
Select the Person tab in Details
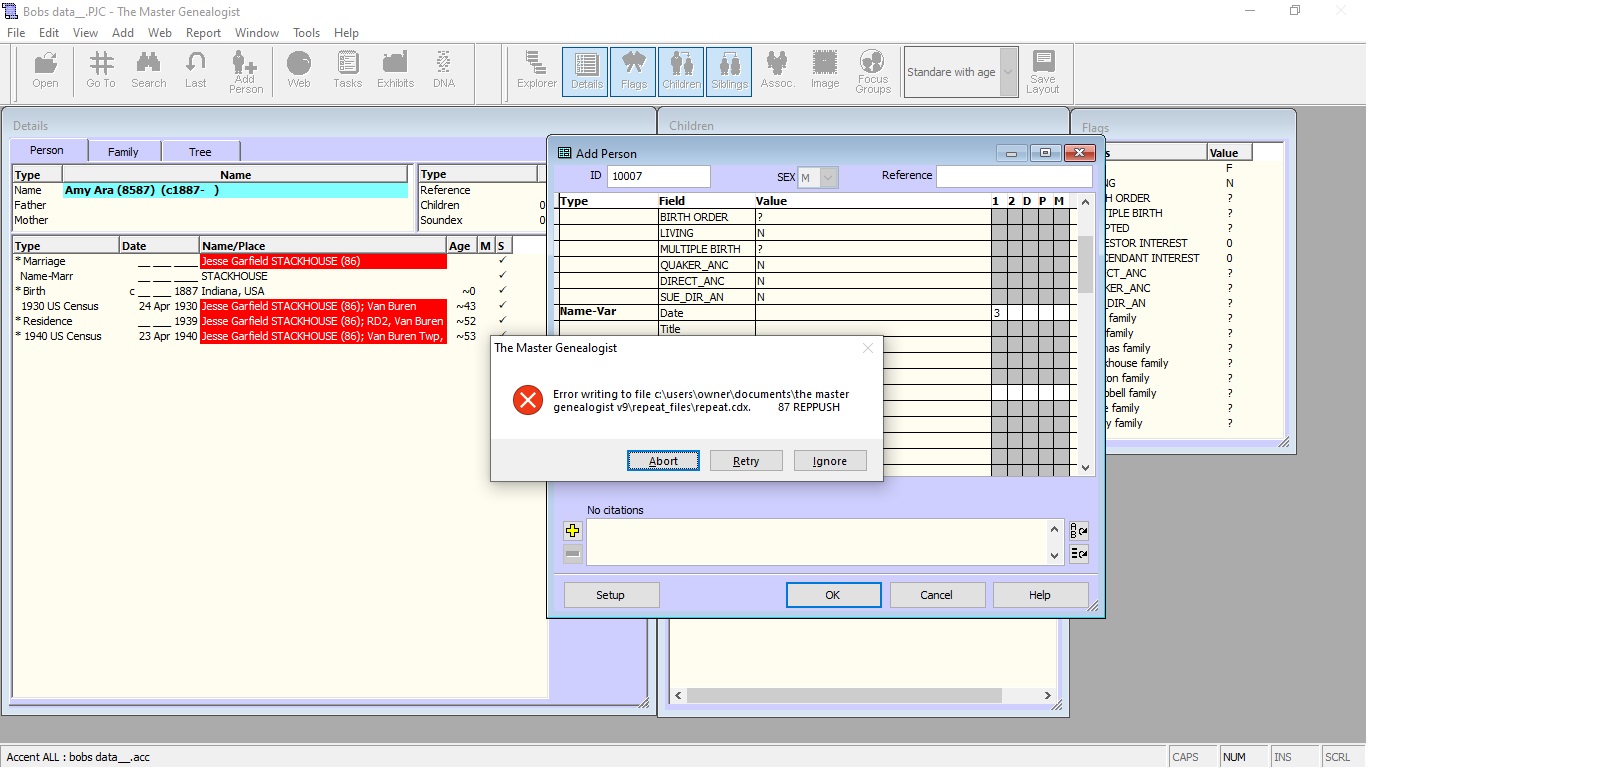tap(47, 150)
